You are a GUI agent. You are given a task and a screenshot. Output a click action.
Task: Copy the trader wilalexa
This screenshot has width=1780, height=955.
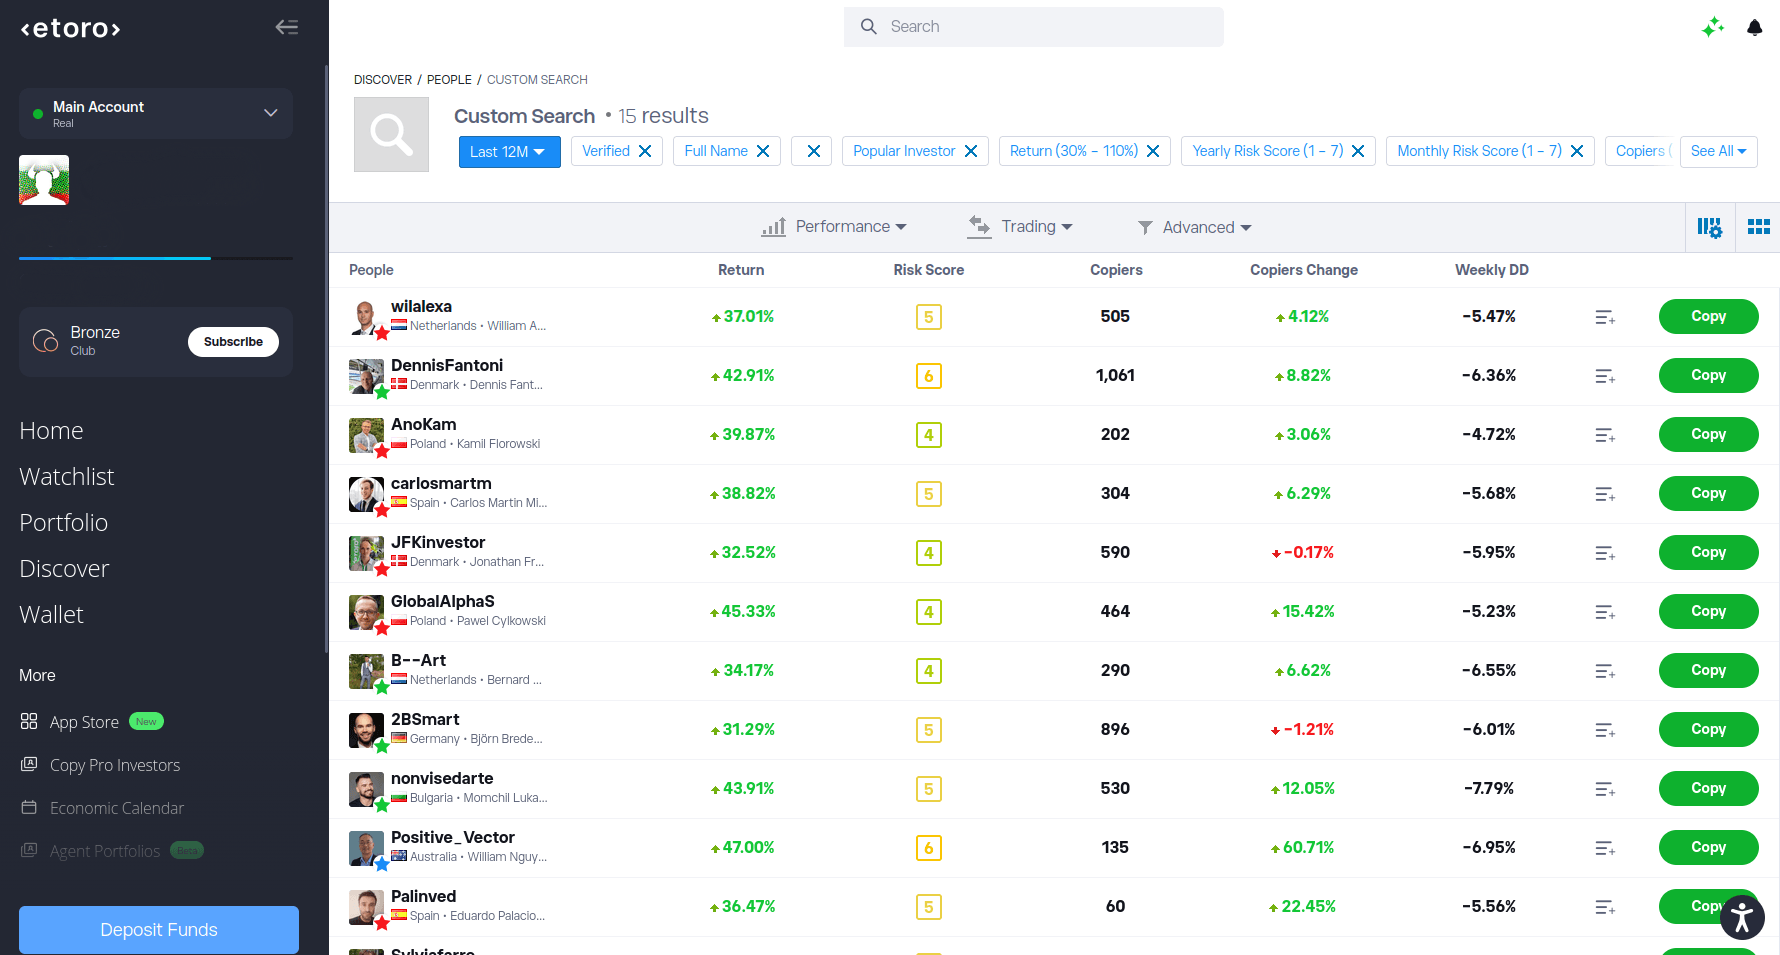click(x=1708, y=317)
